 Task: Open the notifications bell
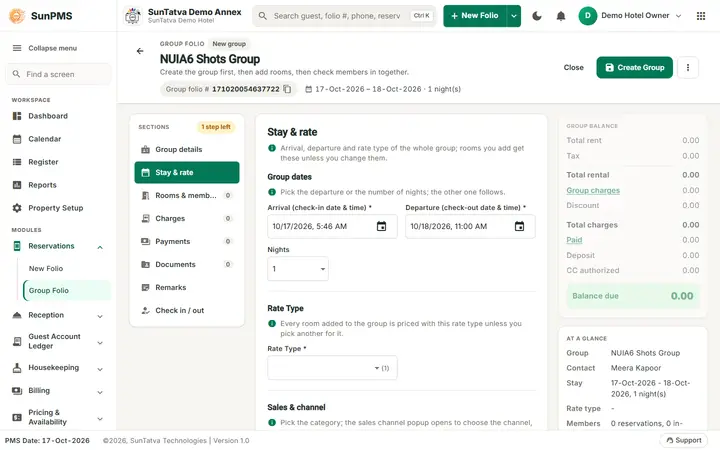[x=561, y=16]
